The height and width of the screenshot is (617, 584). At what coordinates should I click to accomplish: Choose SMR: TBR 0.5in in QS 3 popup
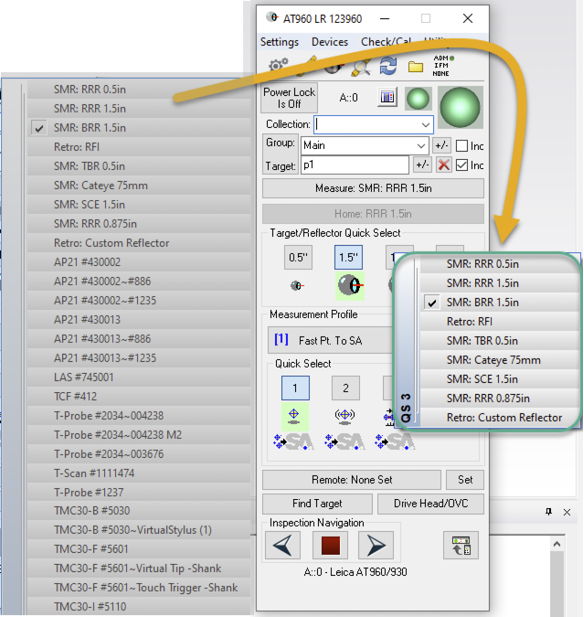pos(499,341)
